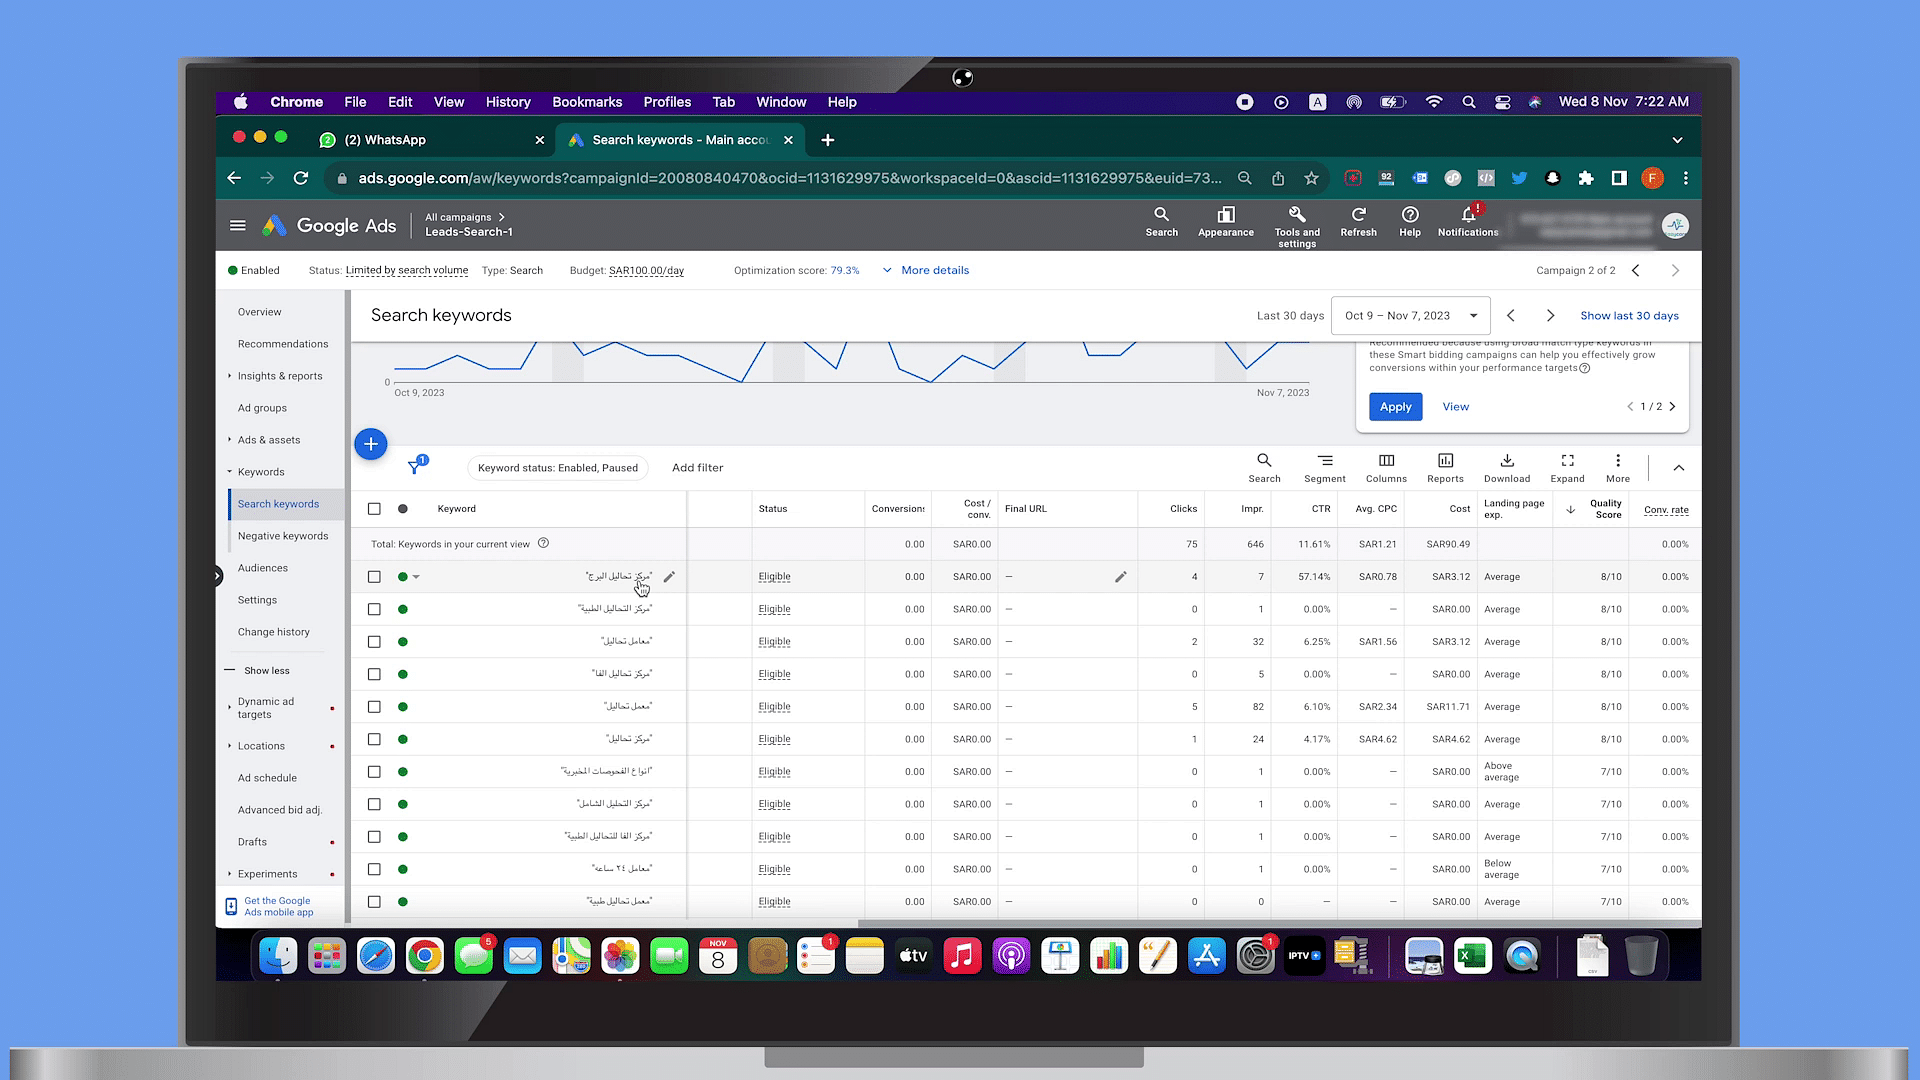Click the Chrome share icon in address bar
The height and width of the screenshot is (1080, 1920).
coord(1278,178)
